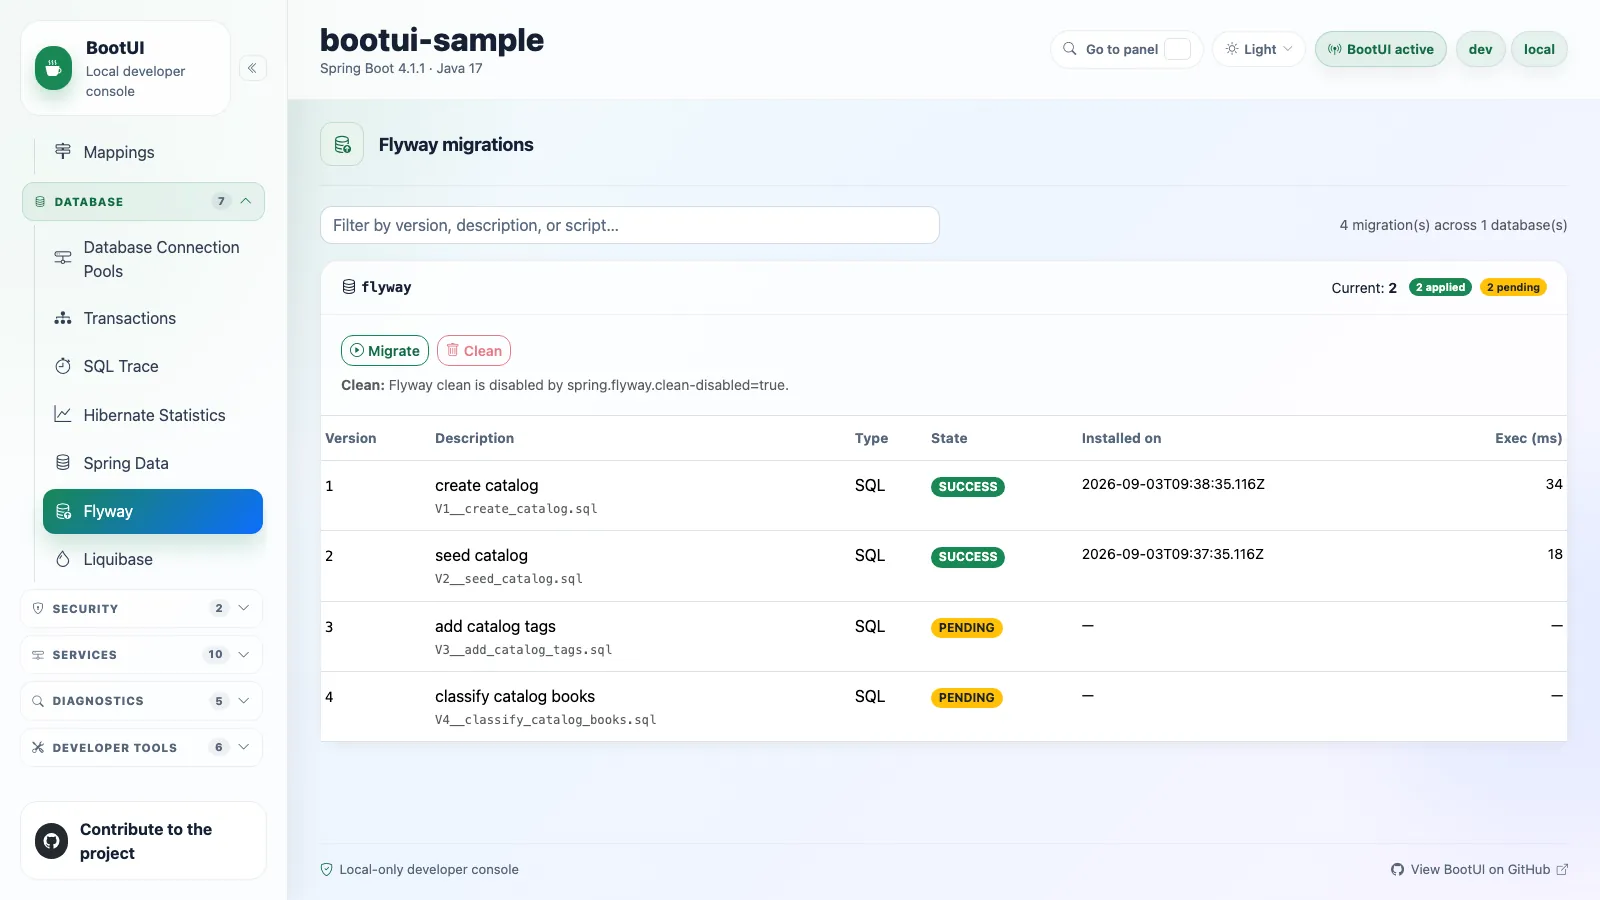Select Hibernate Statistics in sidebar
The width and height of the screenshot is (1600, 900).
coord(153,415)
